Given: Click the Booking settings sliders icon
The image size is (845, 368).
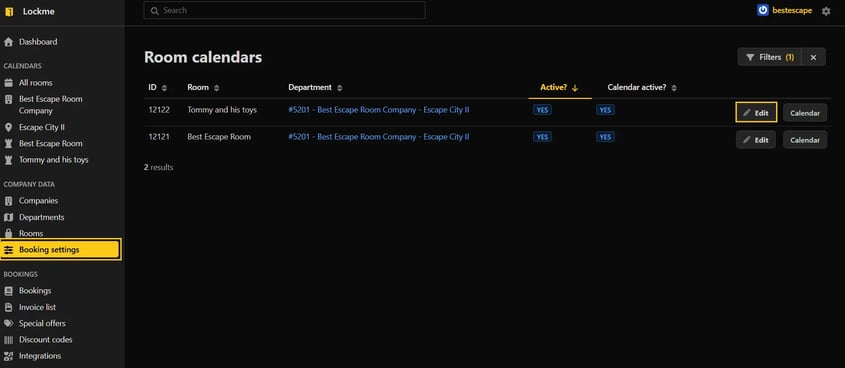Looking at the screenshot, I should (8, 250).
